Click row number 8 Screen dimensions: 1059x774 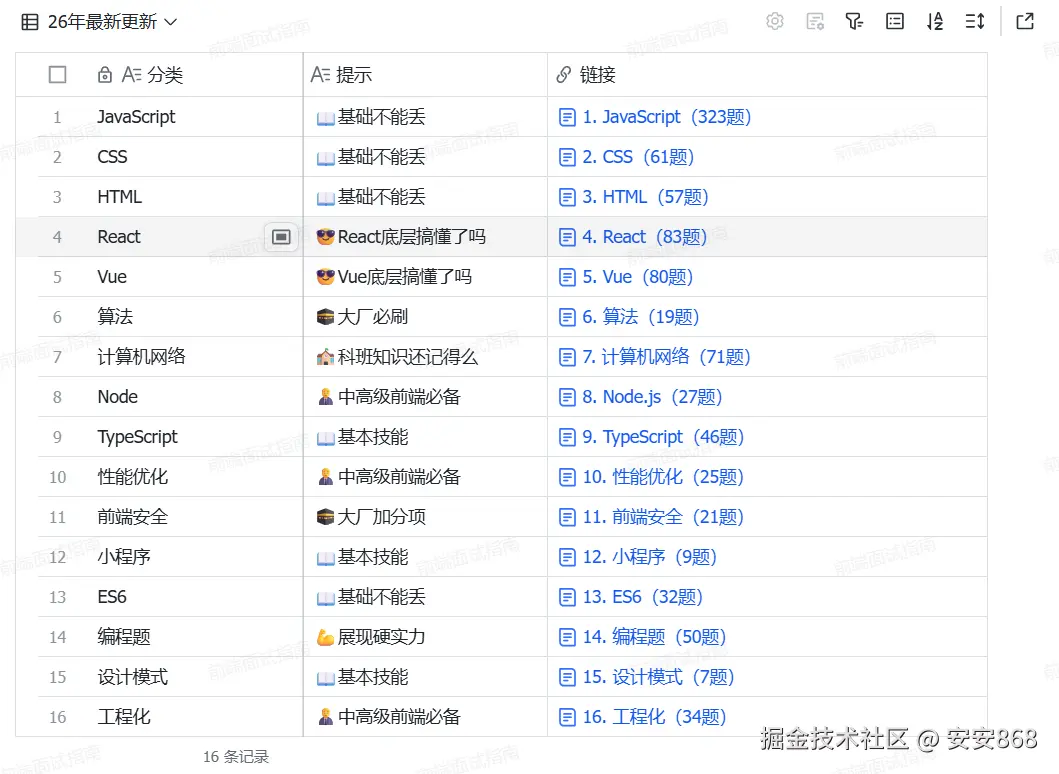pos(57,397)
